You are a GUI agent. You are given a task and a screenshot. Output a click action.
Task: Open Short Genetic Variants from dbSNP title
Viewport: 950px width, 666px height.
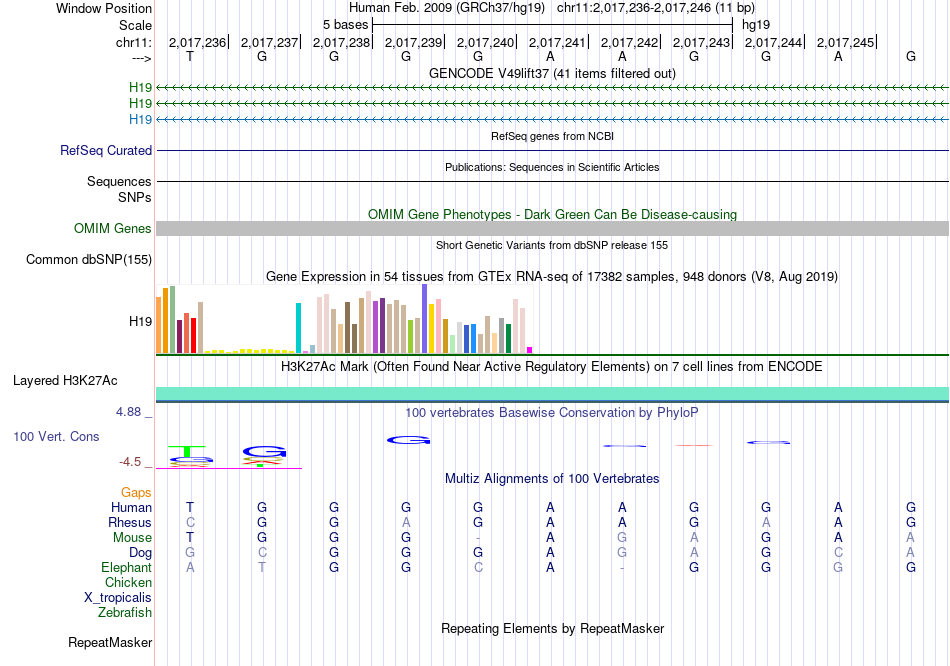coord(552,245)
